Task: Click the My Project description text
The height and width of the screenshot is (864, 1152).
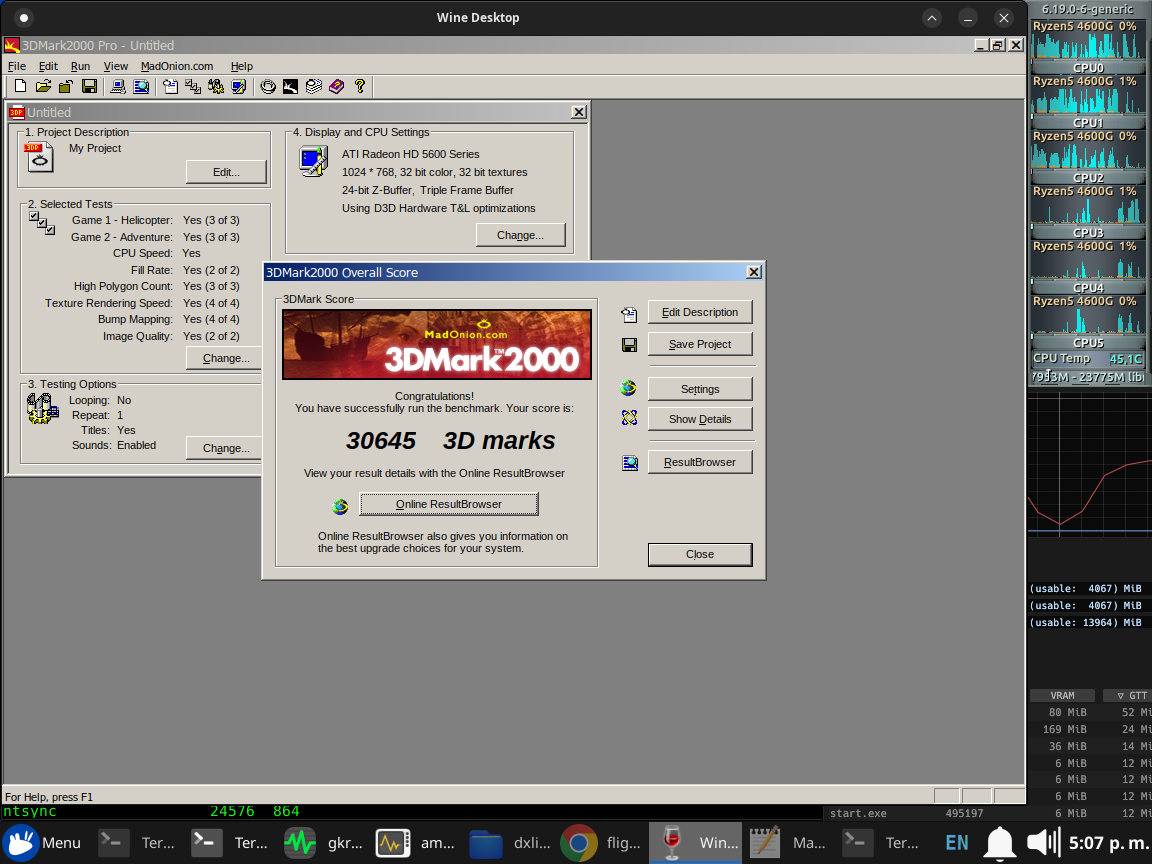Action: click(x=95, y=148)
